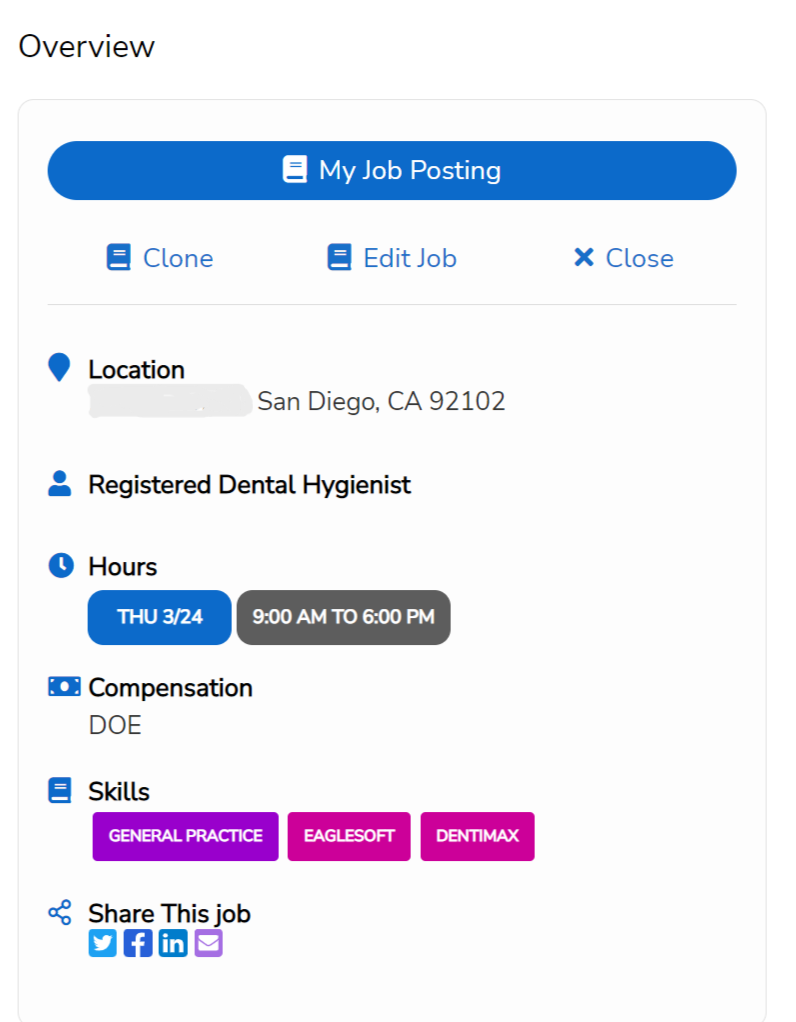Select the THU 3/24 date badge

160,617
